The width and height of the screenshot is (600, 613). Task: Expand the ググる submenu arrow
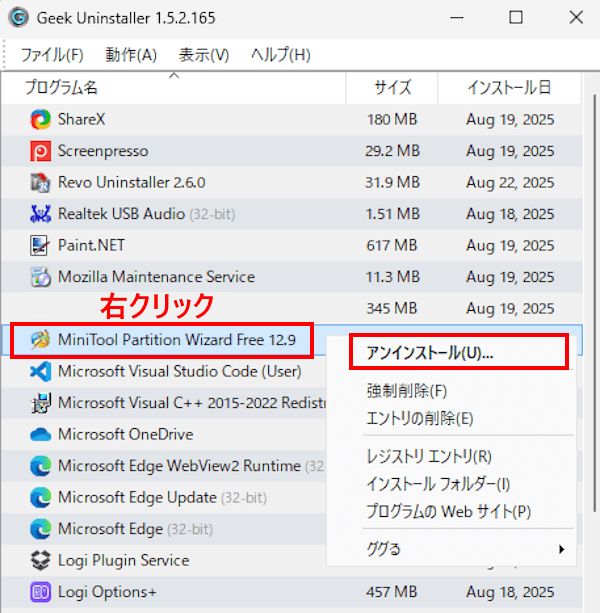point(562,549)
